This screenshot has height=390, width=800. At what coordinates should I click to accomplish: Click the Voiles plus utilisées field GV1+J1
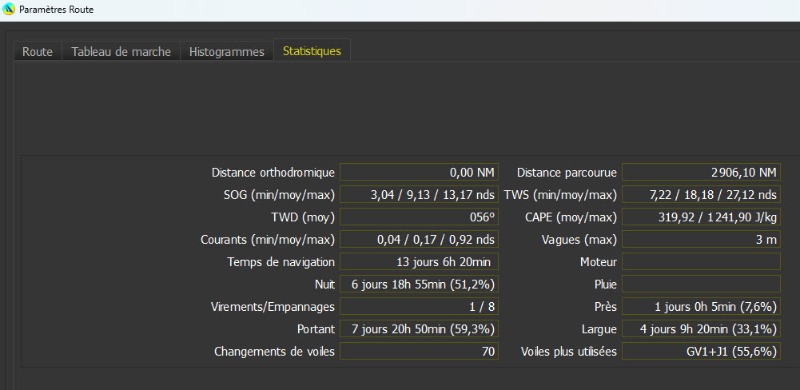click(701, 351)
